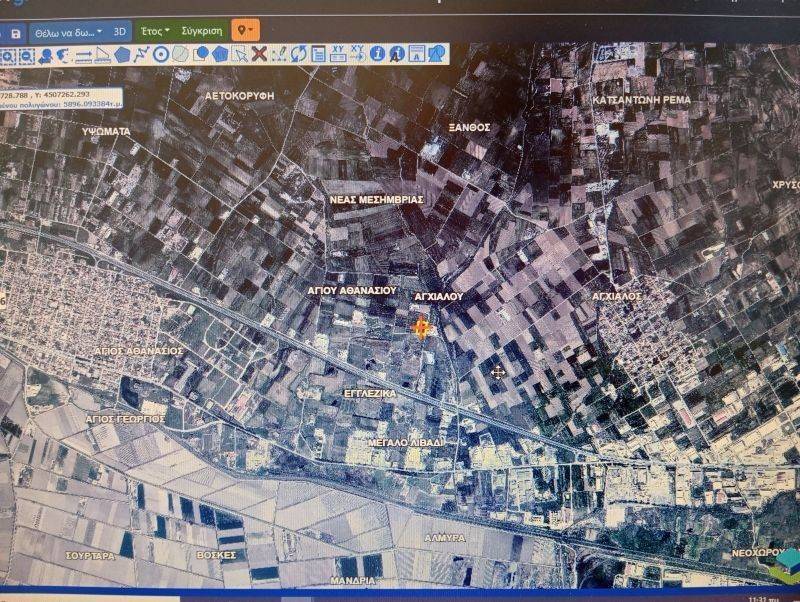Click the red X clear drawings icon
Image resolution: width=800 pixels, height=602 pixels.
coord(259,54)
